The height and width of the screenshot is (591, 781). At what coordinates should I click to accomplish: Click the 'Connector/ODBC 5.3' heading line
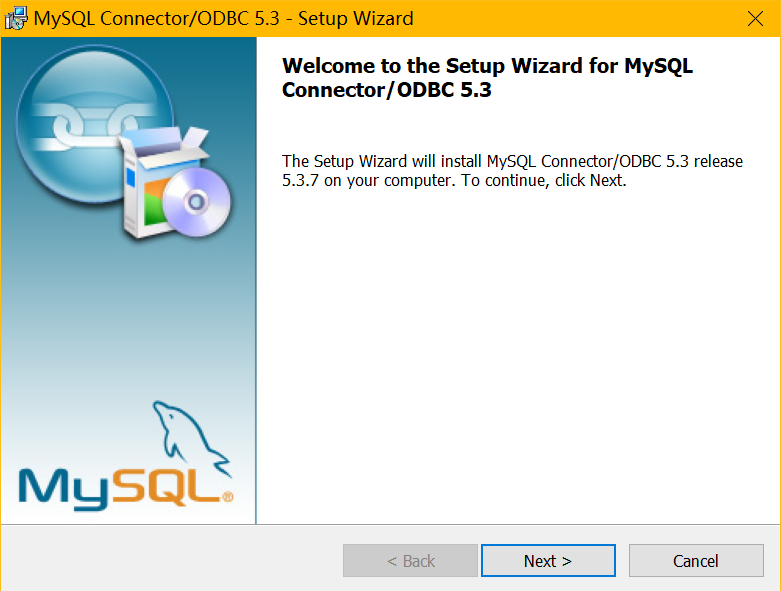[x=387, y=90]
